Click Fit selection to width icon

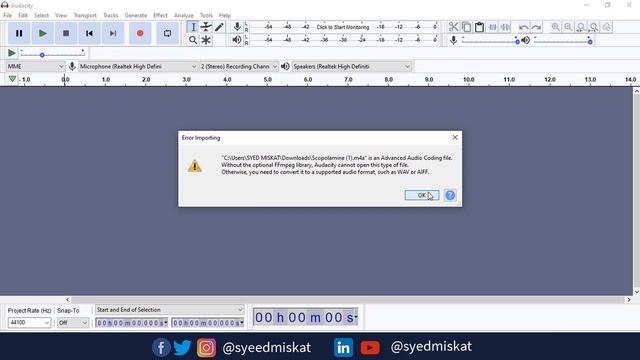pos(581,27)
